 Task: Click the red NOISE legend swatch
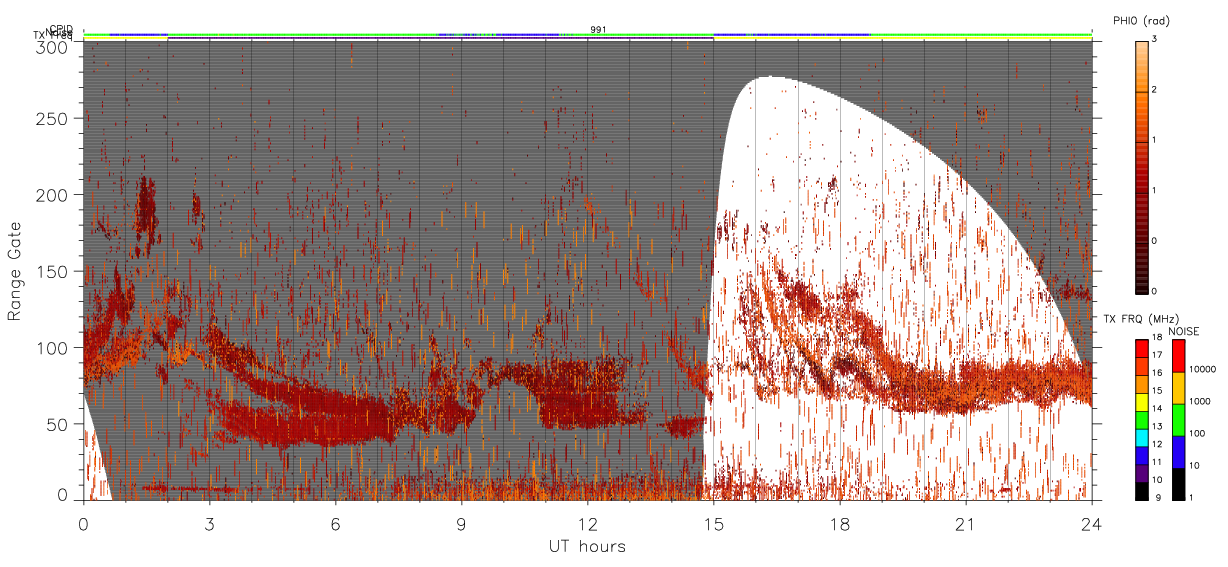click(1178, 356)
